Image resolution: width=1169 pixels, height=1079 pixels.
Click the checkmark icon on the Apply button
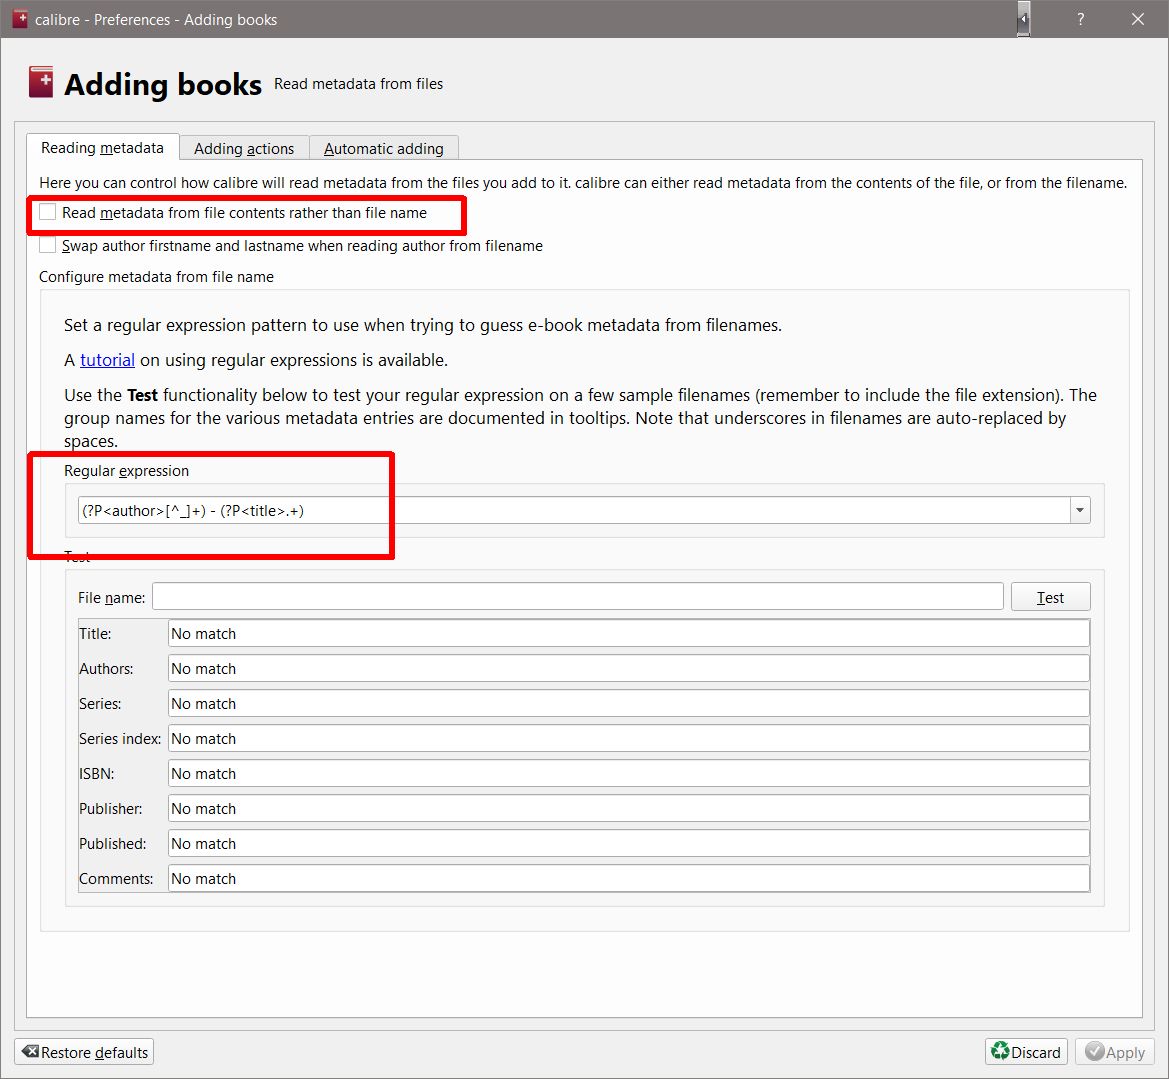[1094, 1051]
